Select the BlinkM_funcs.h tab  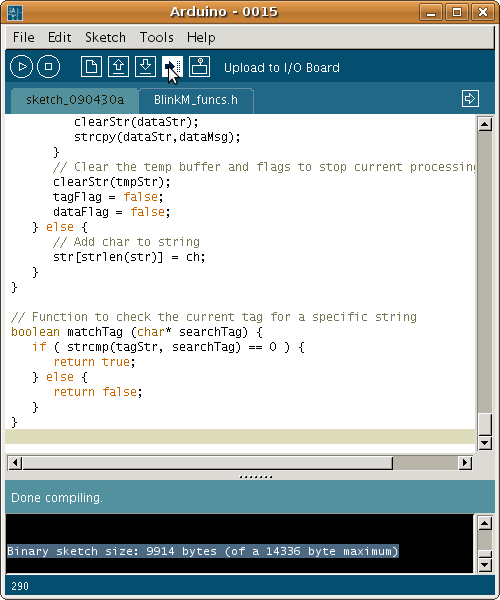coord(196,100)
